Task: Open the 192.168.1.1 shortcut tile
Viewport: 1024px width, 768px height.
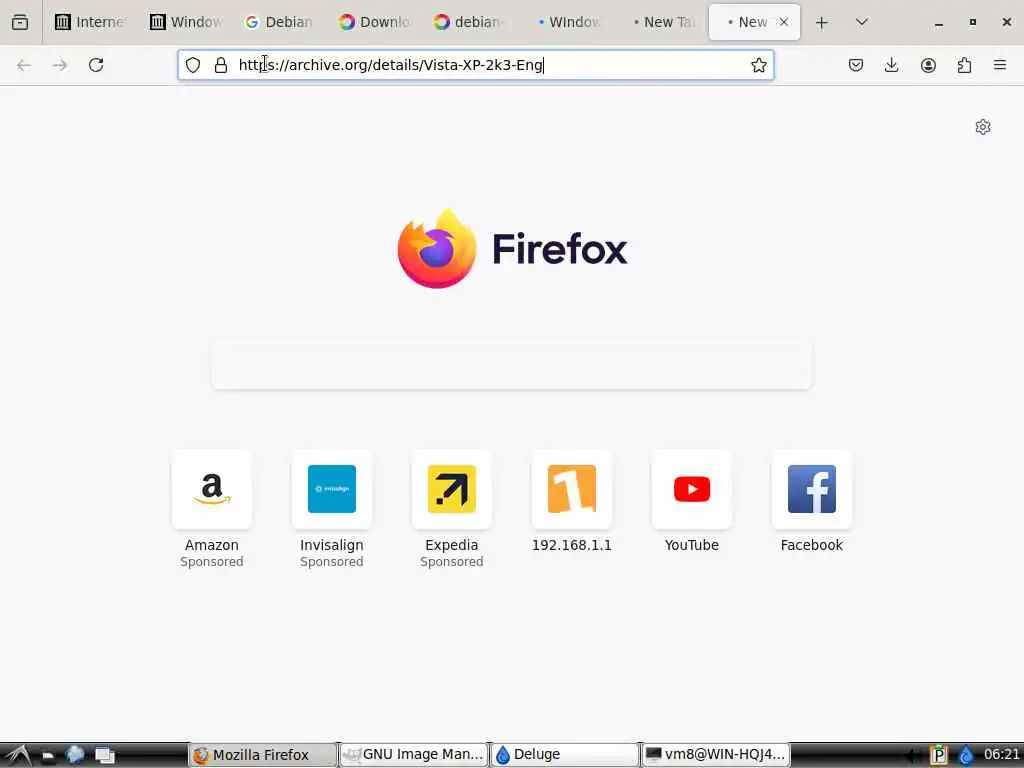Action: click(x=572, y=502)
